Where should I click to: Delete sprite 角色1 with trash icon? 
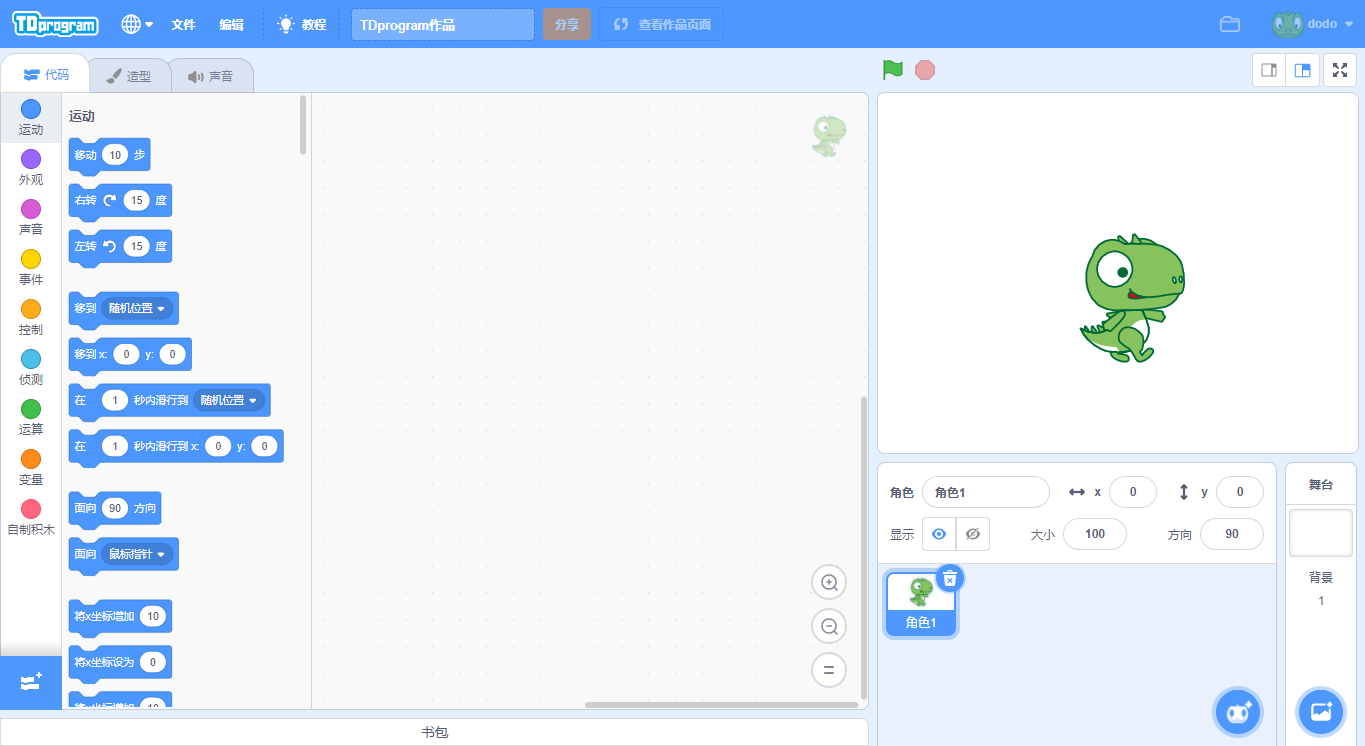pyautogui.click(x=950, y=578)
